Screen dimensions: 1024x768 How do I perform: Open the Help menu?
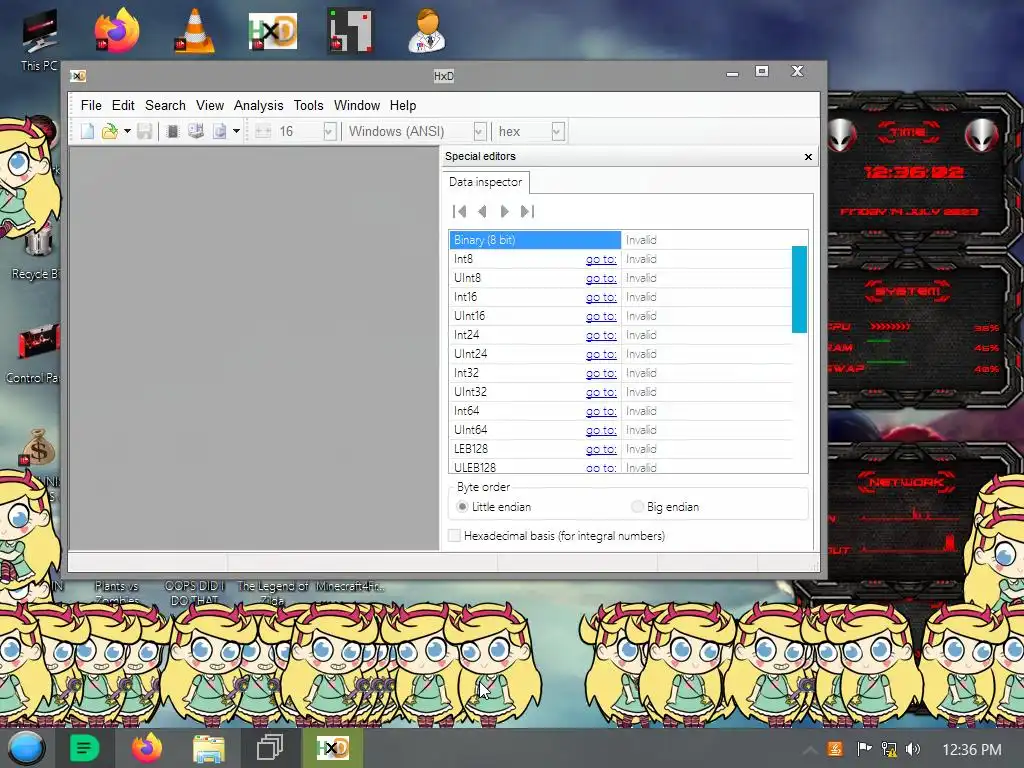(x=403, y=105)
